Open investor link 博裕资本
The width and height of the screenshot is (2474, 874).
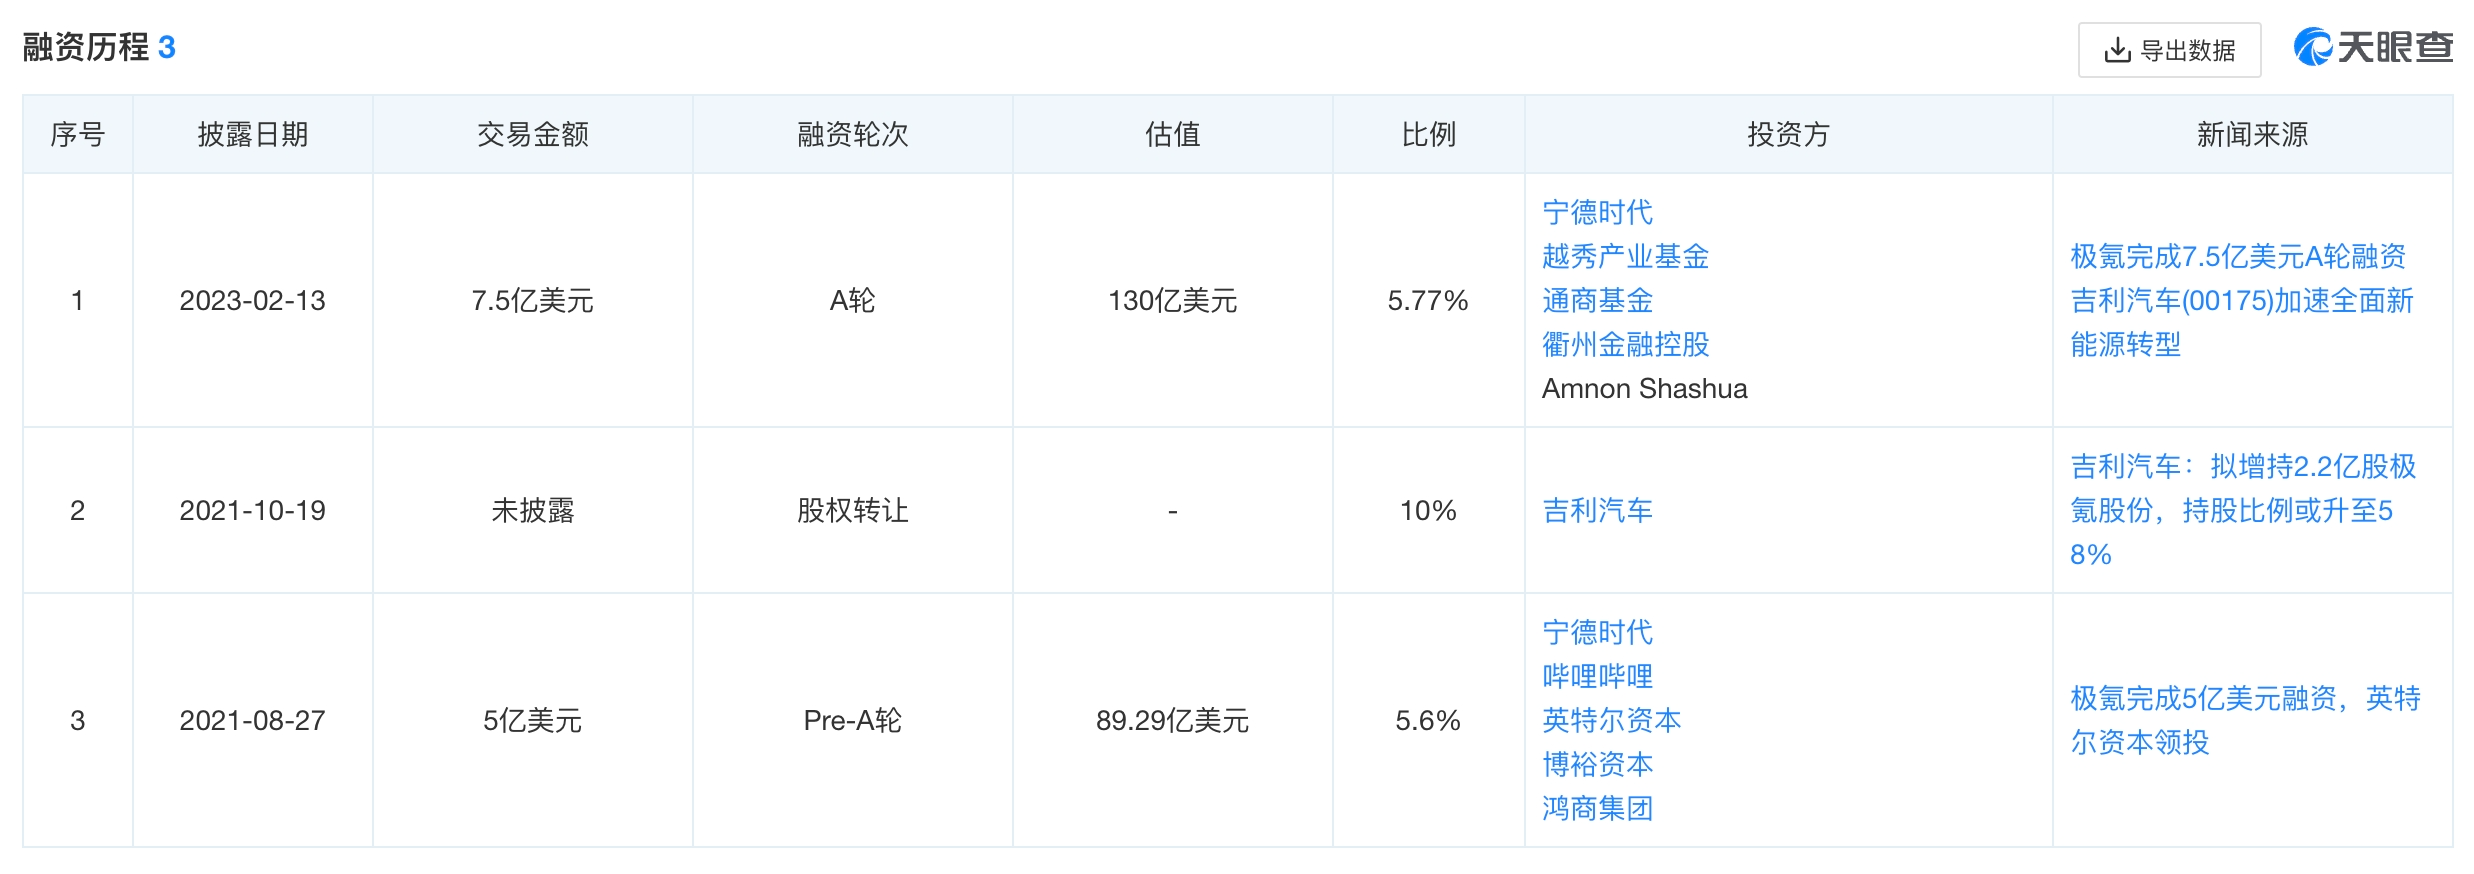pos(1597,764)
